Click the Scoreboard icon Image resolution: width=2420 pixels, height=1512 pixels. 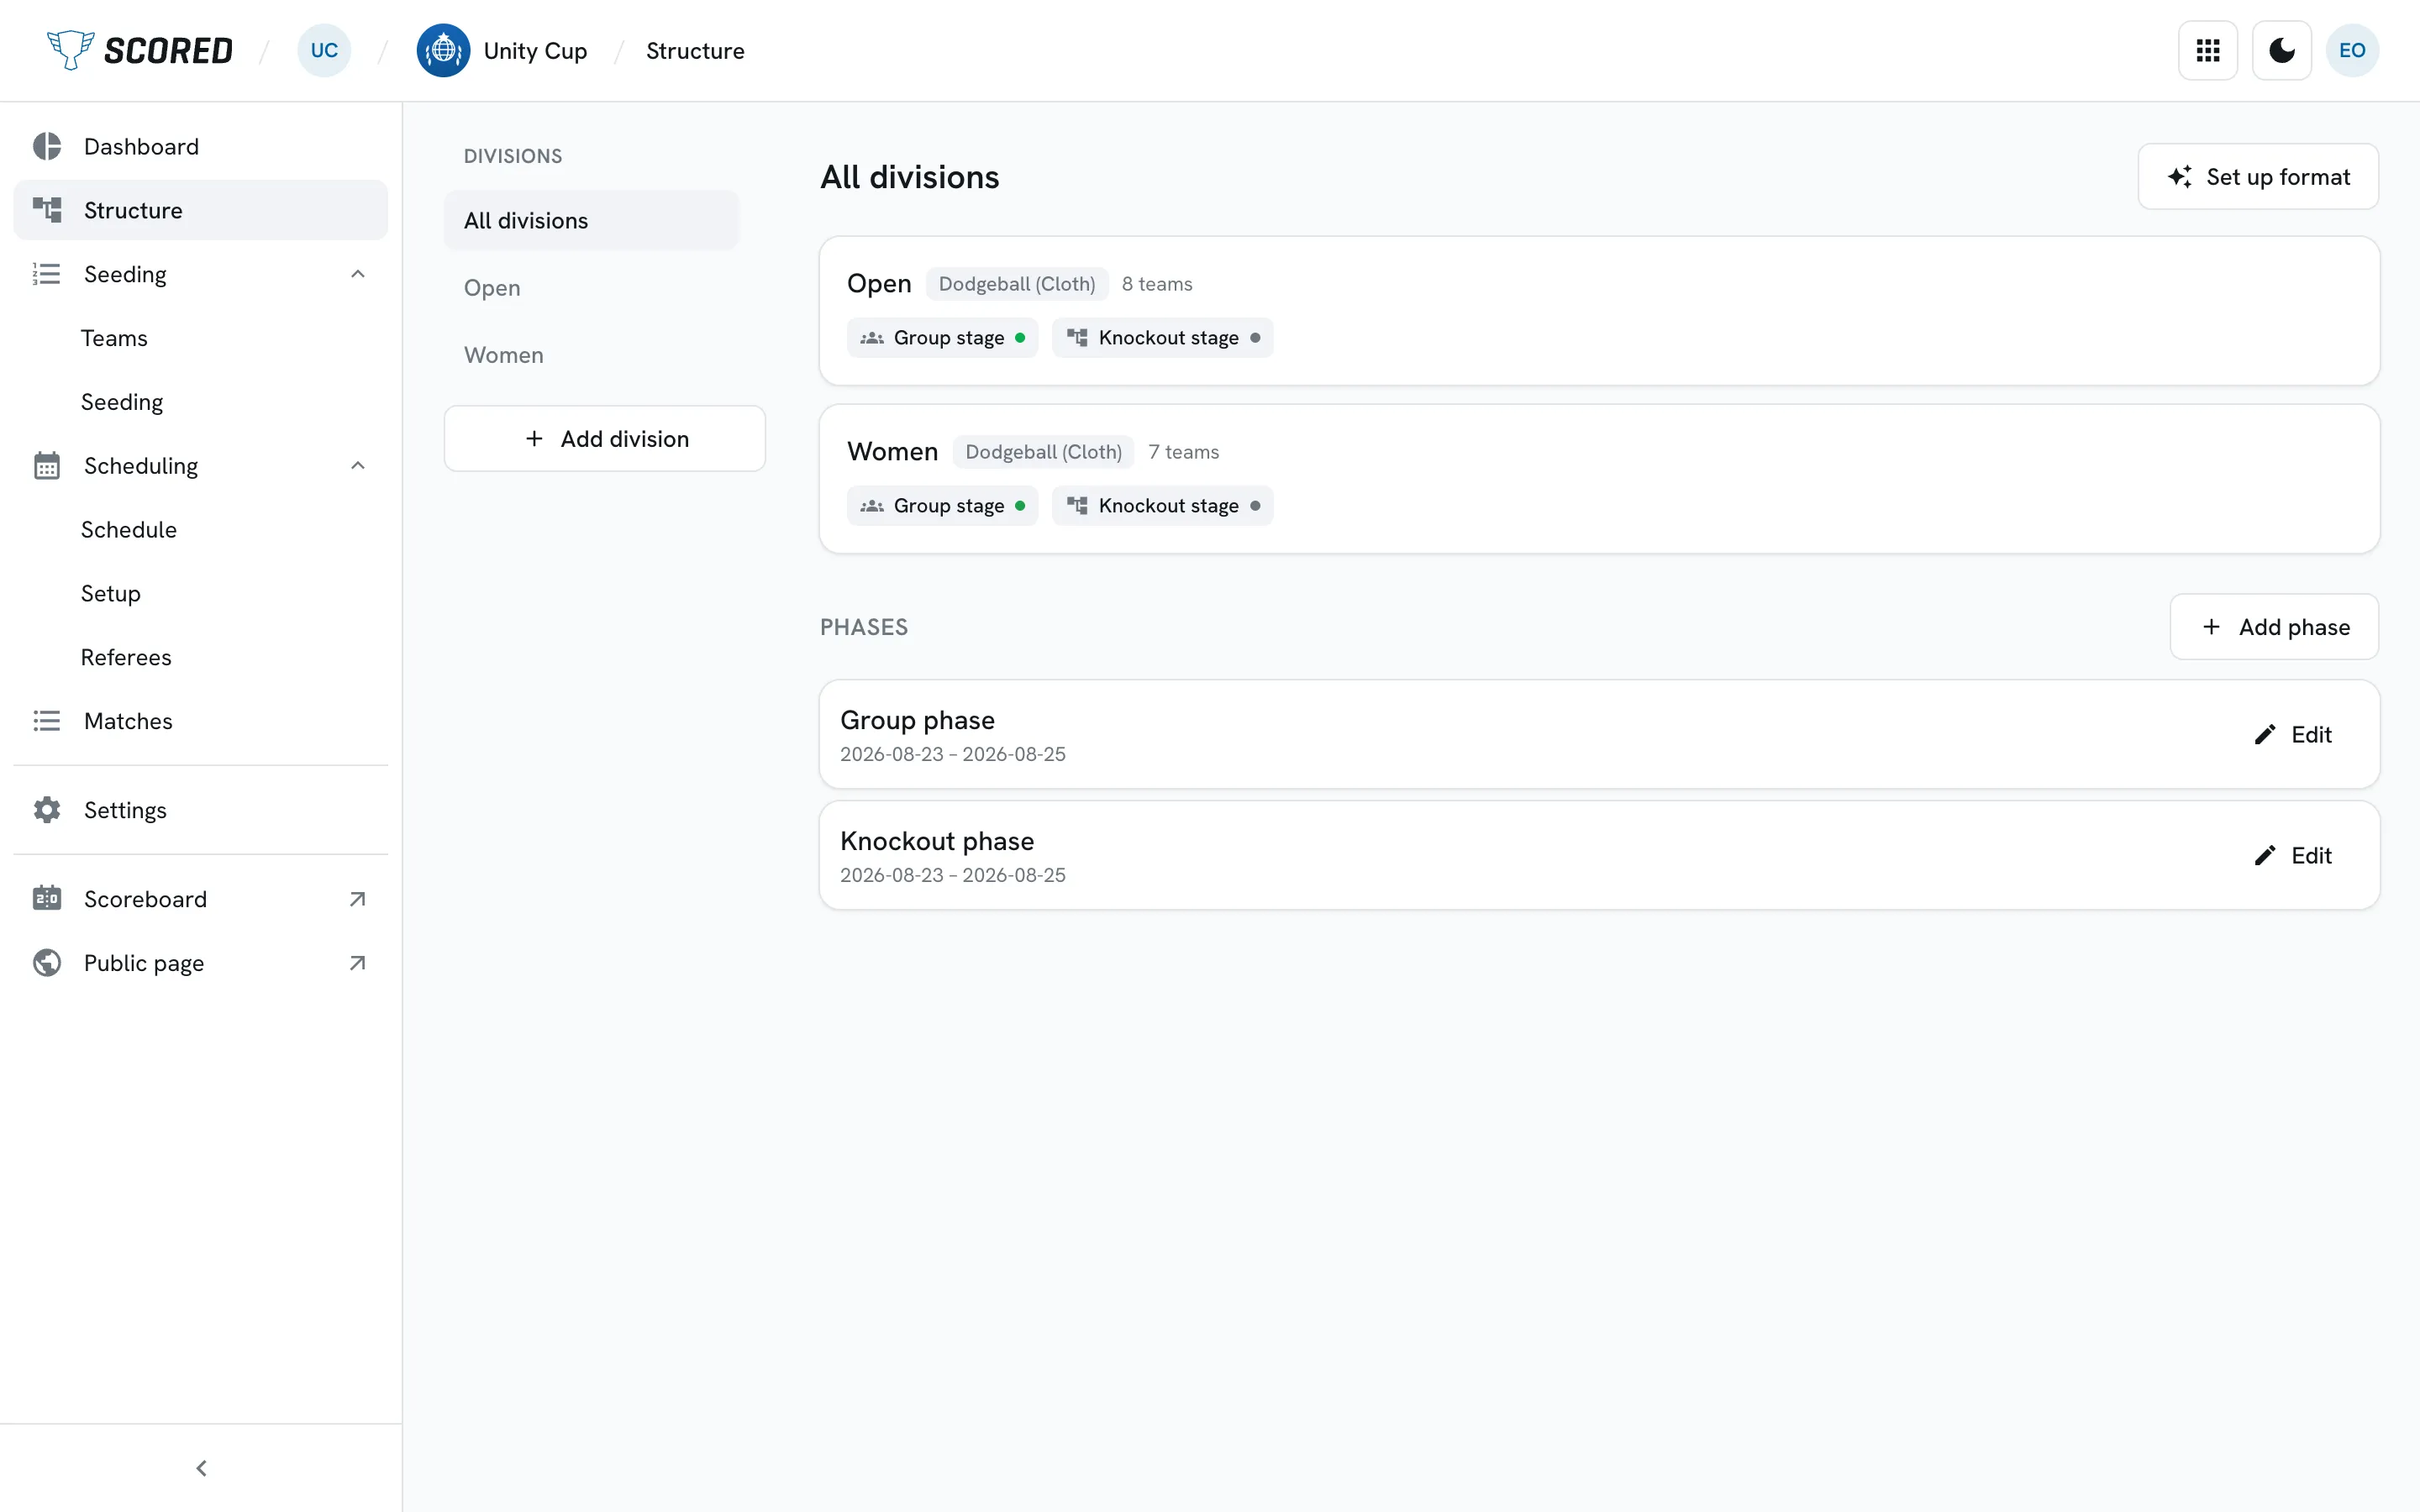pos(47,899)
